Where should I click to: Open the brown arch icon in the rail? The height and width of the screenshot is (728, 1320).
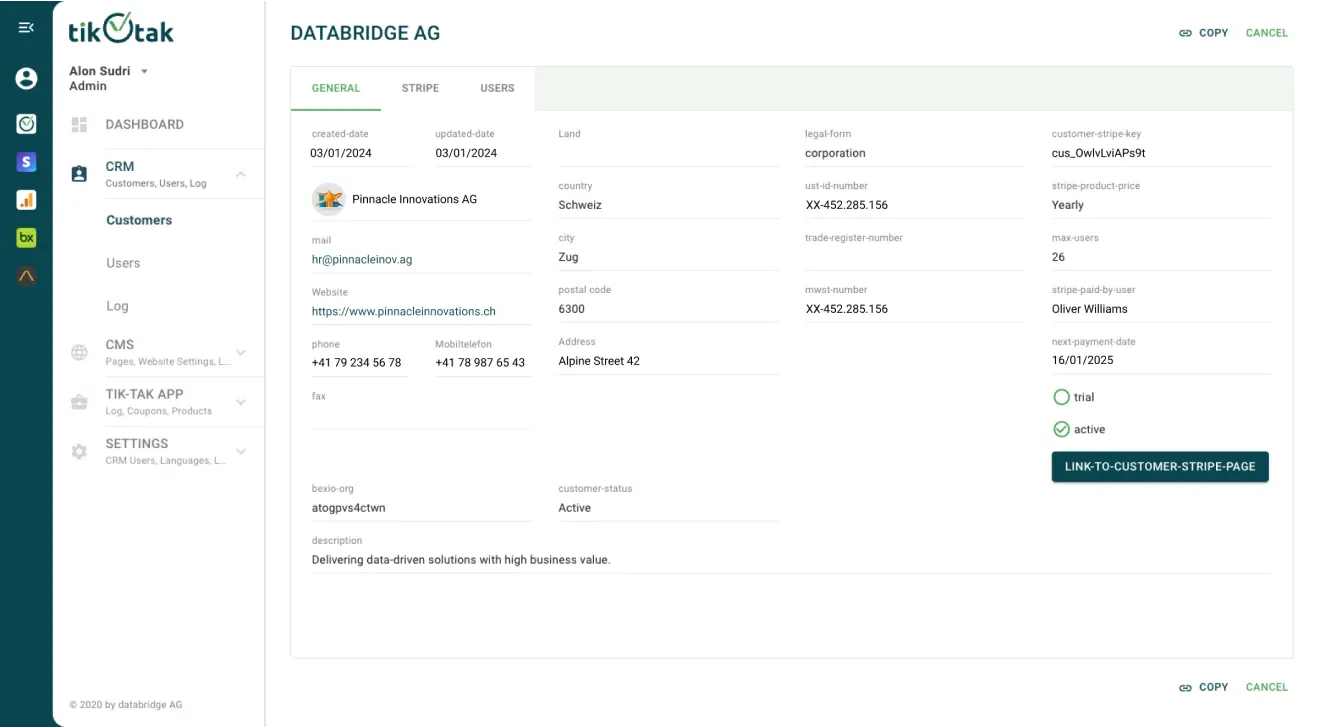[26, 275]
